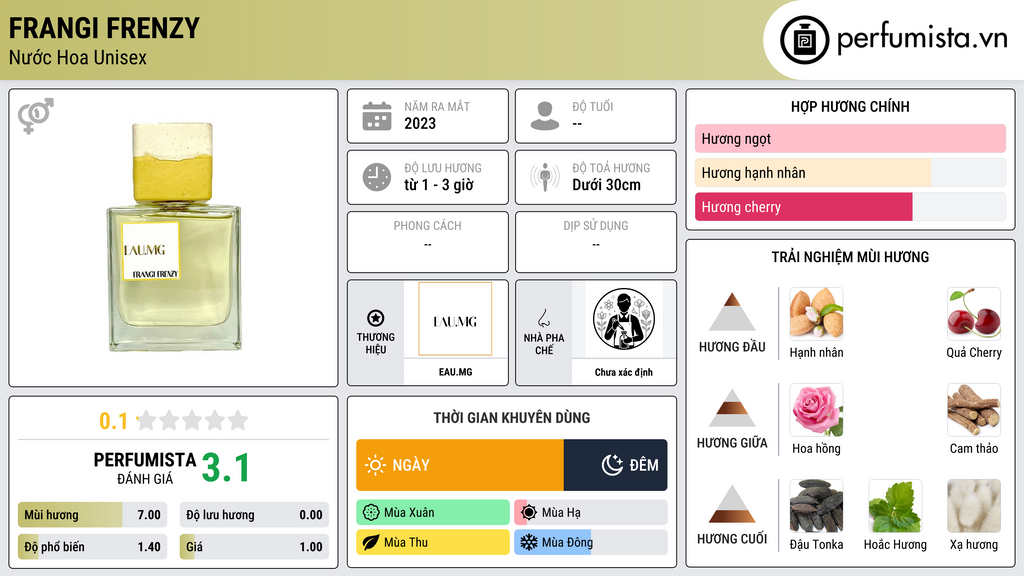Image resolution: width=1024 pixels, height=576 pixels.
Task: Click the FRANGI FRENZY title
Action: click(x=104, y=28)
